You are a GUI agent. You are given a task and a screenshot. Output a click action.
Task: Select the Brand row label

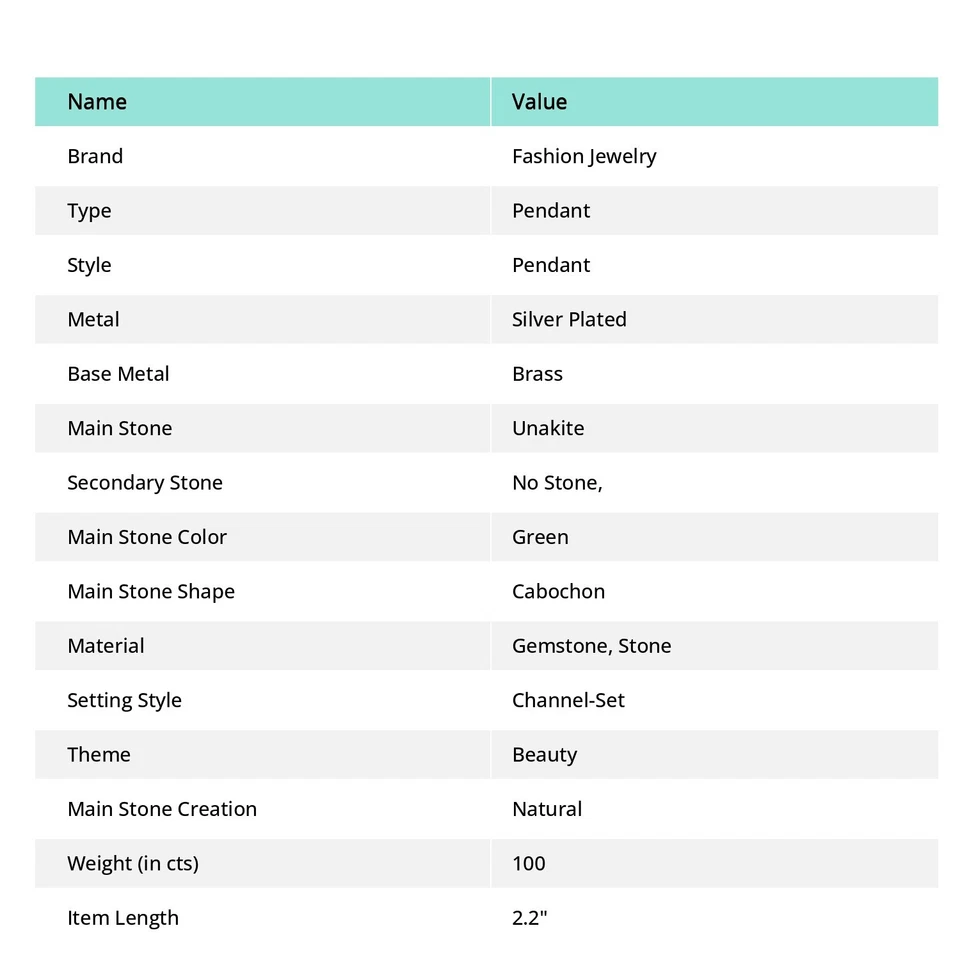coord(95,156)
